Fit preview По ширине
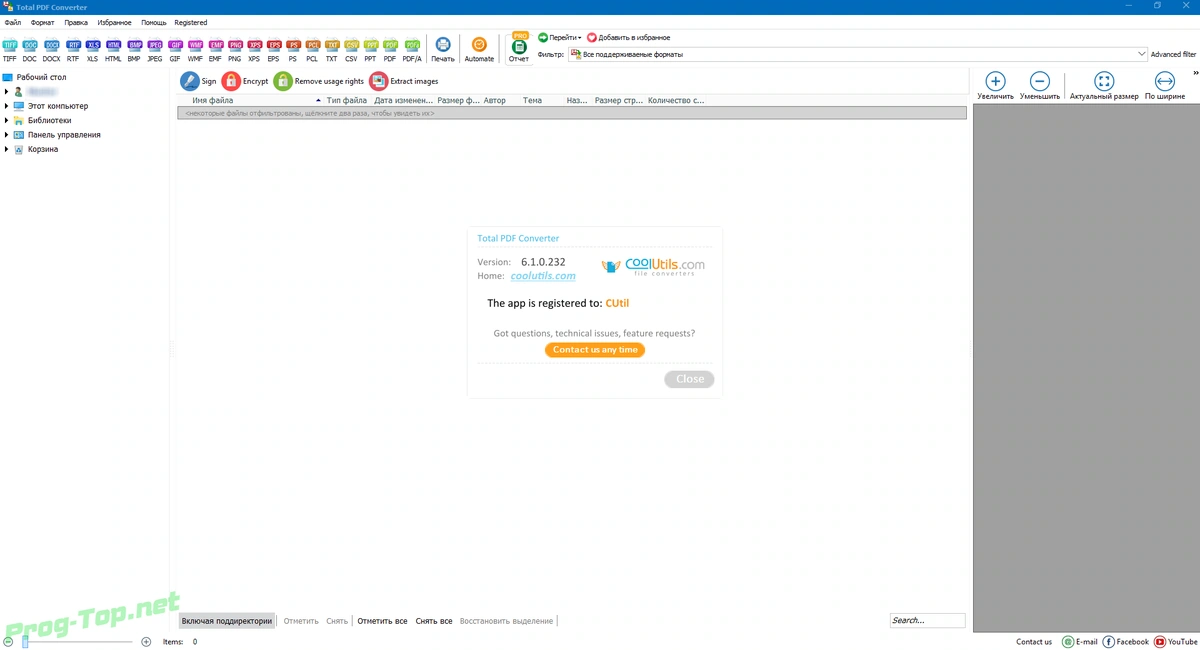1200x650 pixels. [1165, 86]
